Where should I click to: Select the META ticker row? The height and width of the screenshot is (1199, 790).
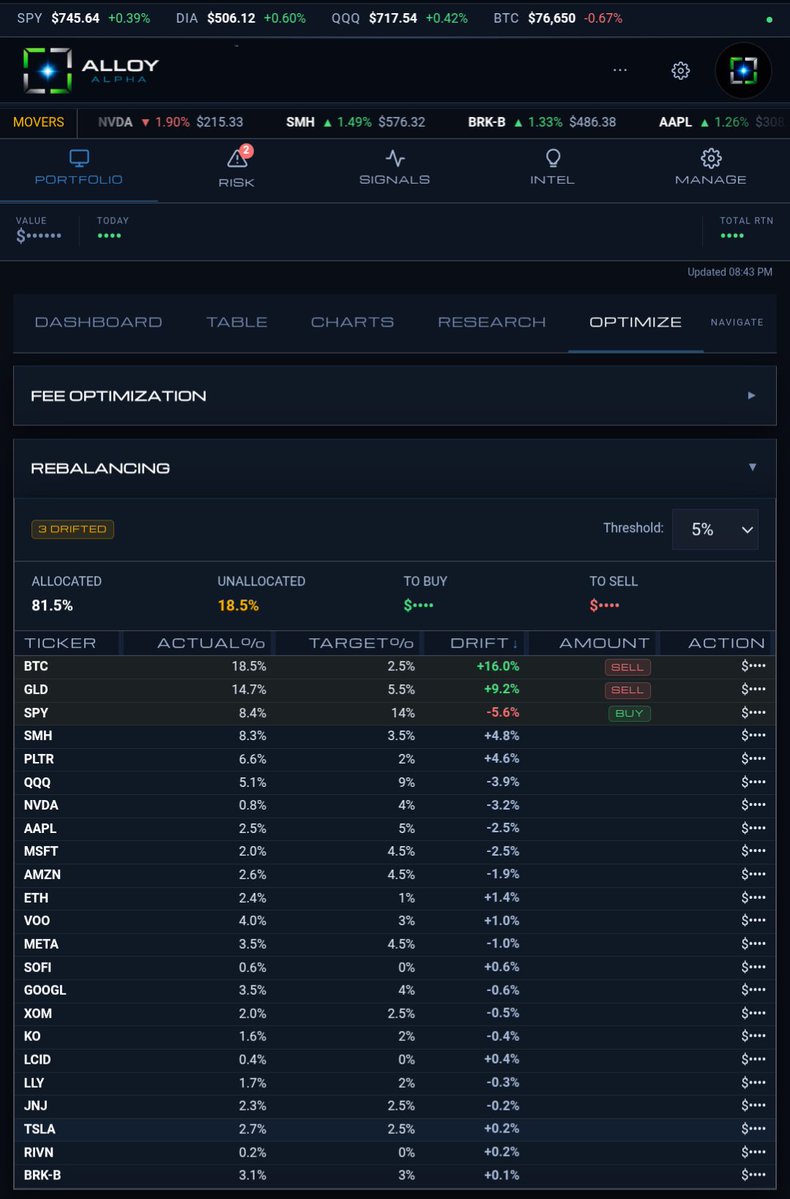pyautogui.click(x=395, y=944)
